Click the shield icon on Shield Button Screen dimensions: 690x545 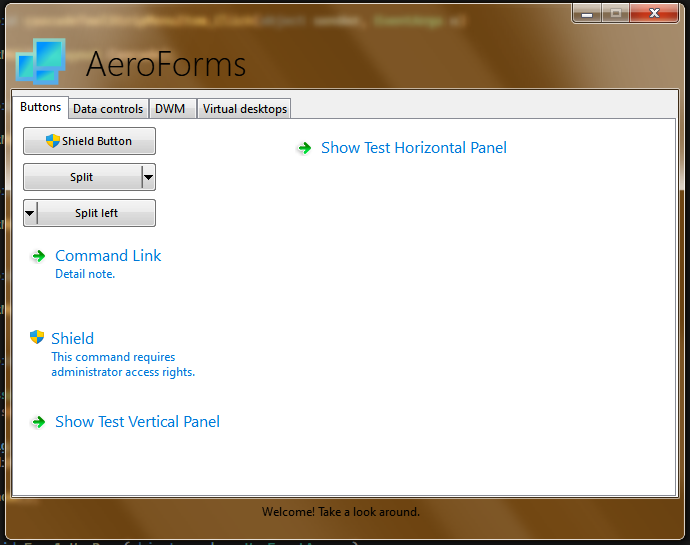[x=52, y=141]
